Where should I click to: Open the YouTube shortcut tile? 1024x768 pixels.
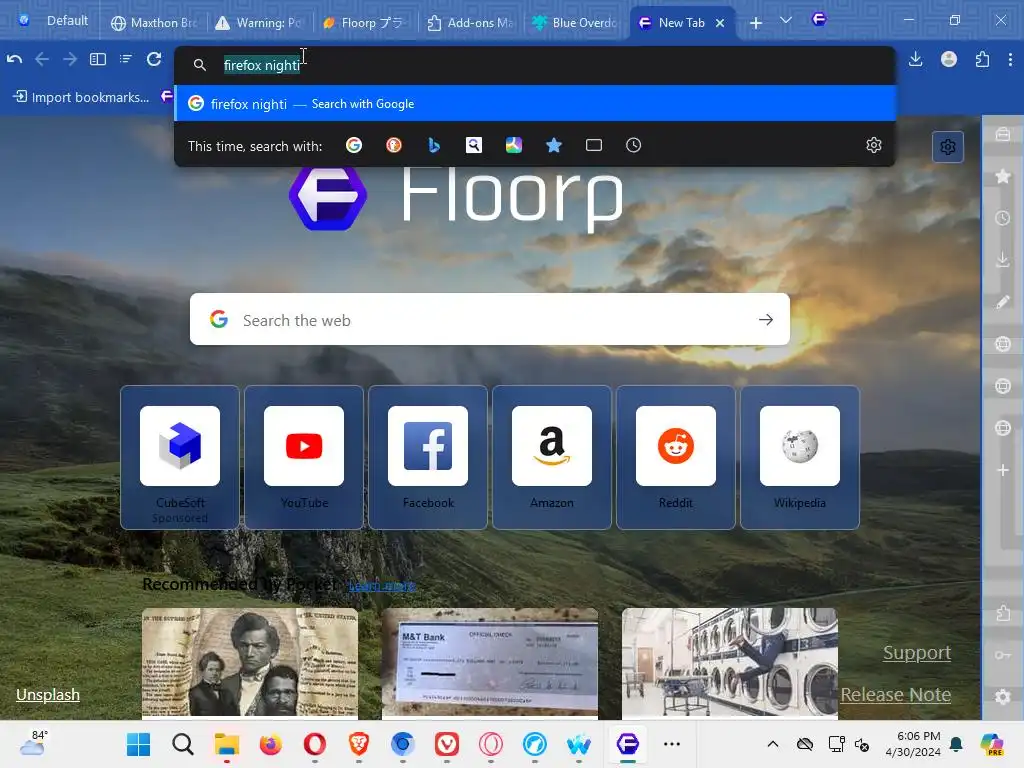304,457
